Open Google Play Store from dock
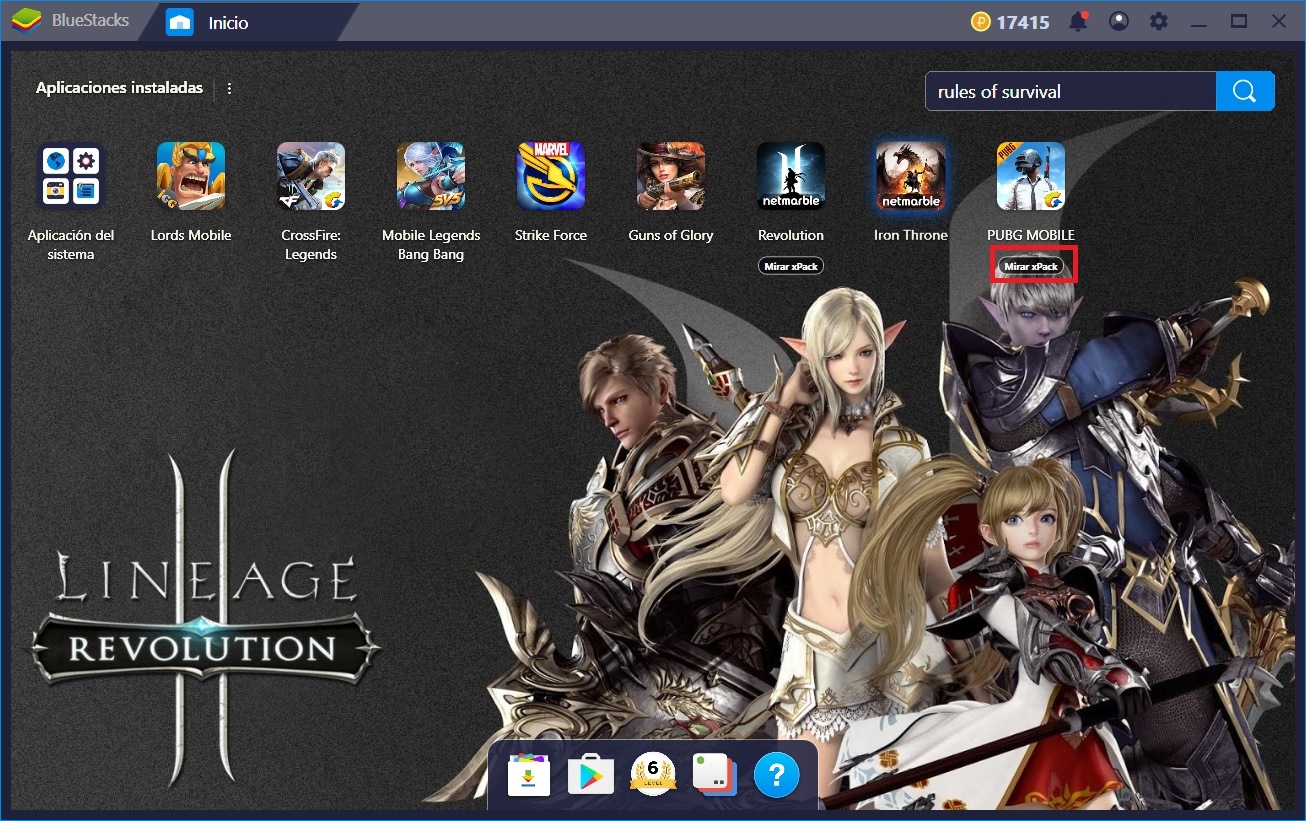This screenshot has height=821, width=1306. [590, 775]
